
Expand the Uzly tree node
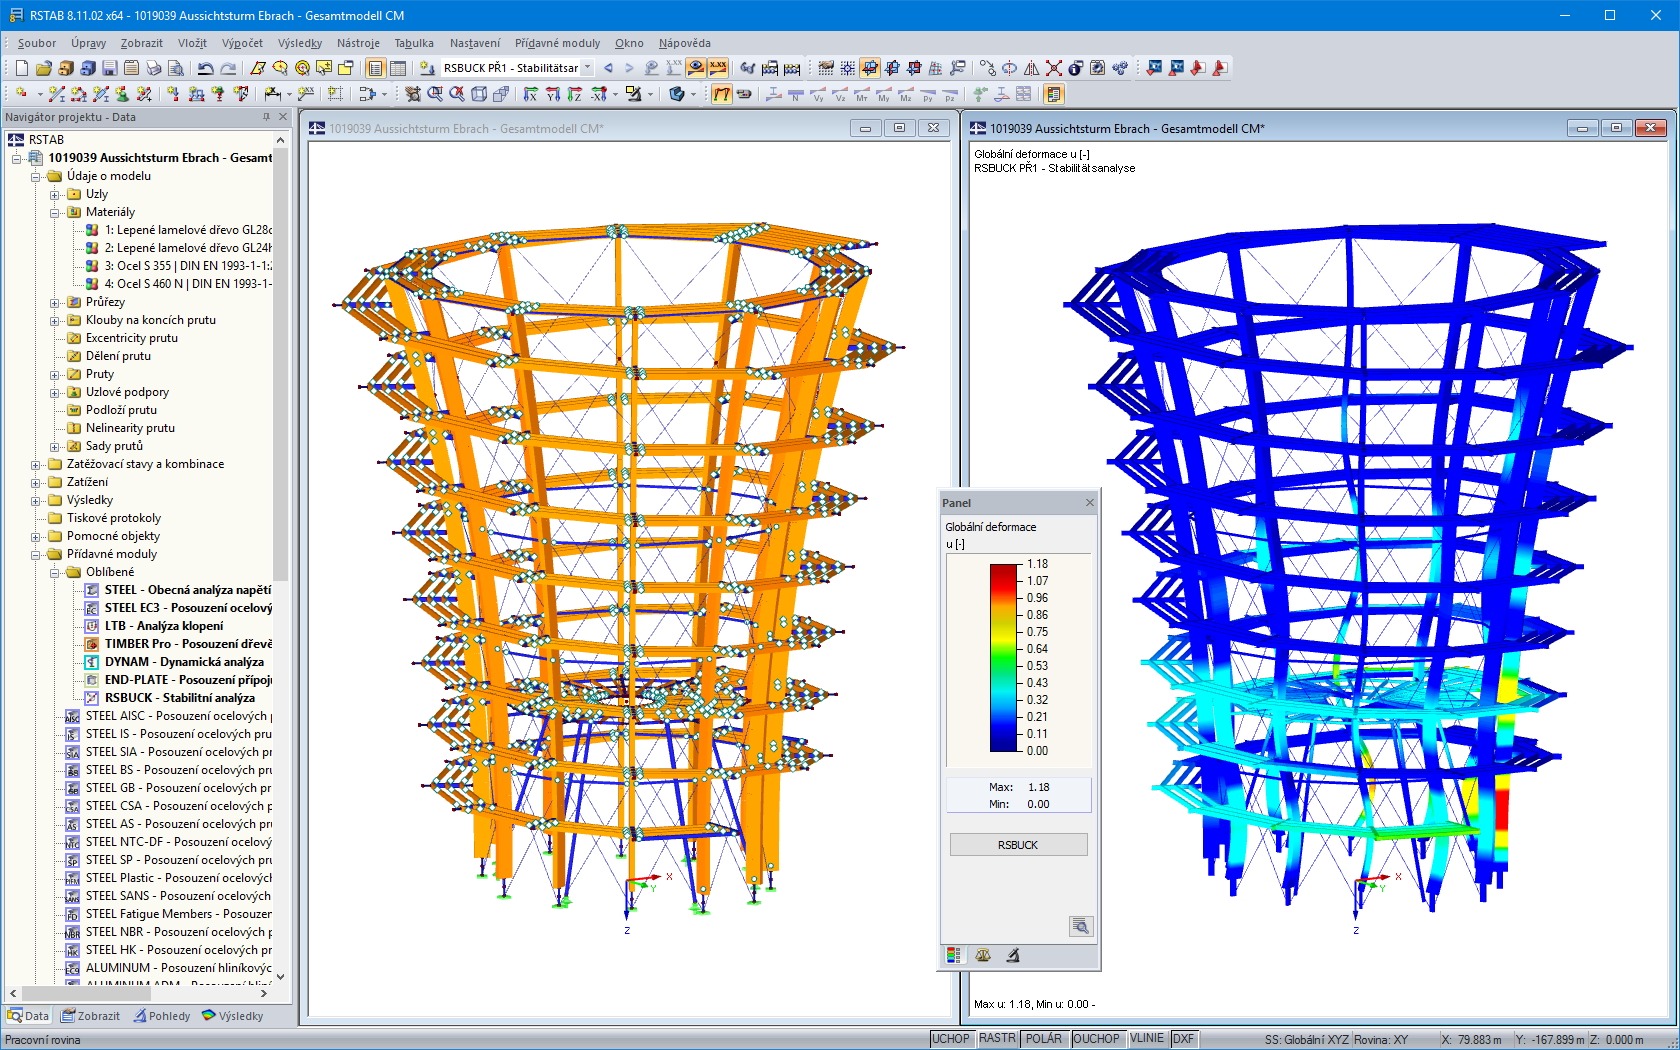(56, 194)
